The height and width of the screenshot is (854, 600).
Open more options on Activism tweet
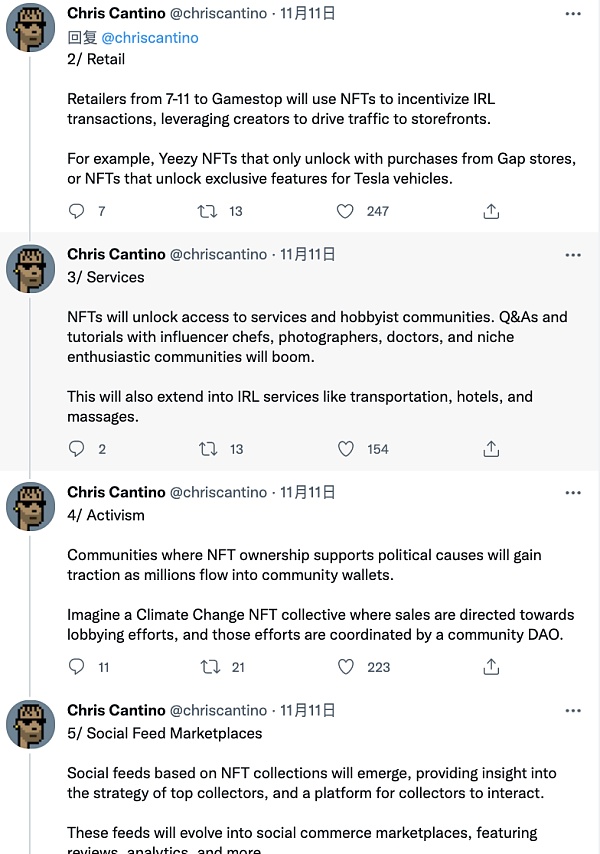coord(573,493)
